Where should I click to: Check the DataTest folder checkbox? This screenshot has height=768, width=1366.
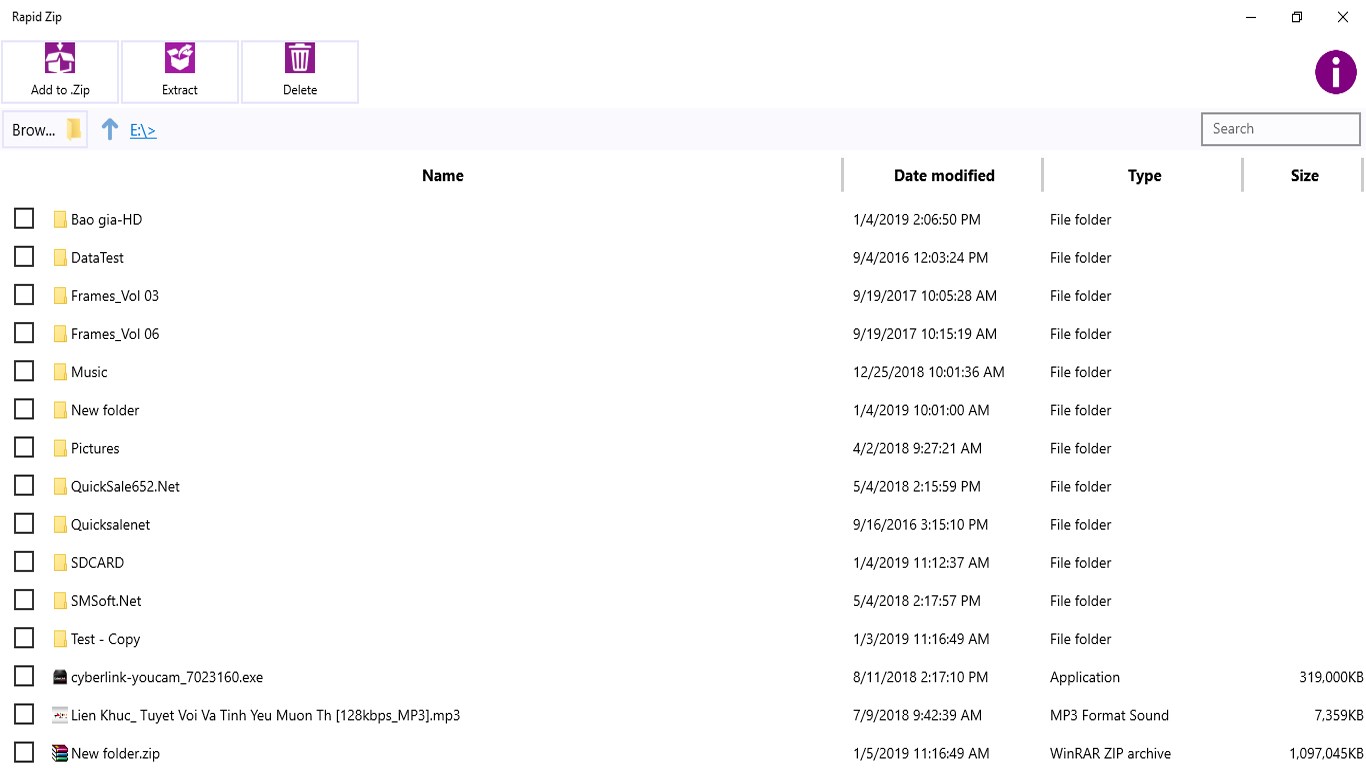(x=24, y=256)
